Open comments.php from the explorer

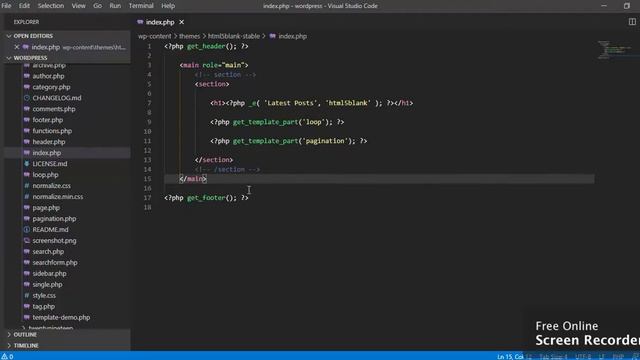coord(54,109)
